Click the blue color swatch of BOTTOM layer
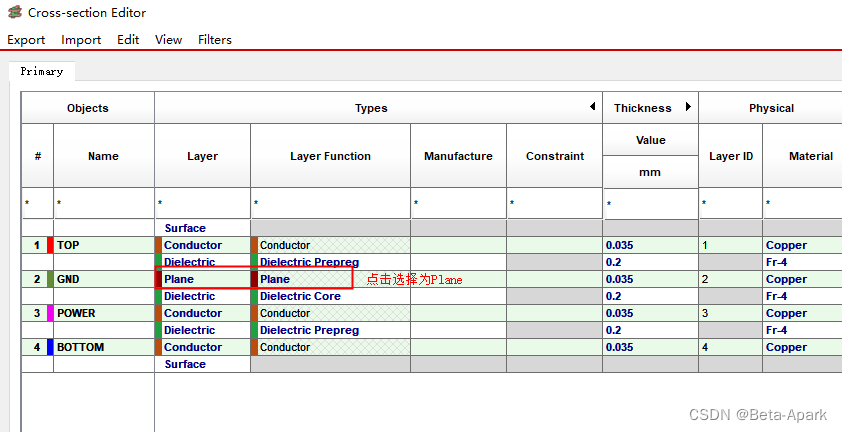Viewport: 842px width, 432px height. [50, 347]
